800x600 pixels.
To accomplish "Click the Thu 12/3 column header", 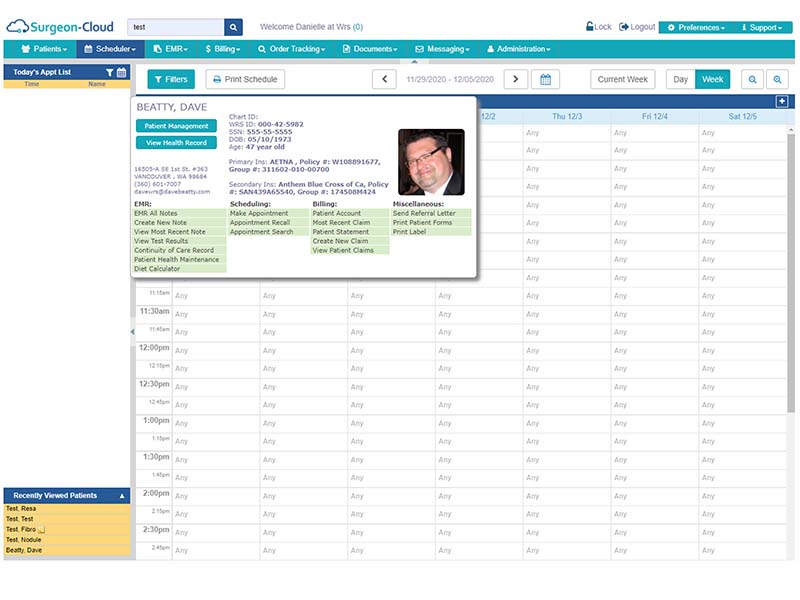I will click(x=567, y=116).
